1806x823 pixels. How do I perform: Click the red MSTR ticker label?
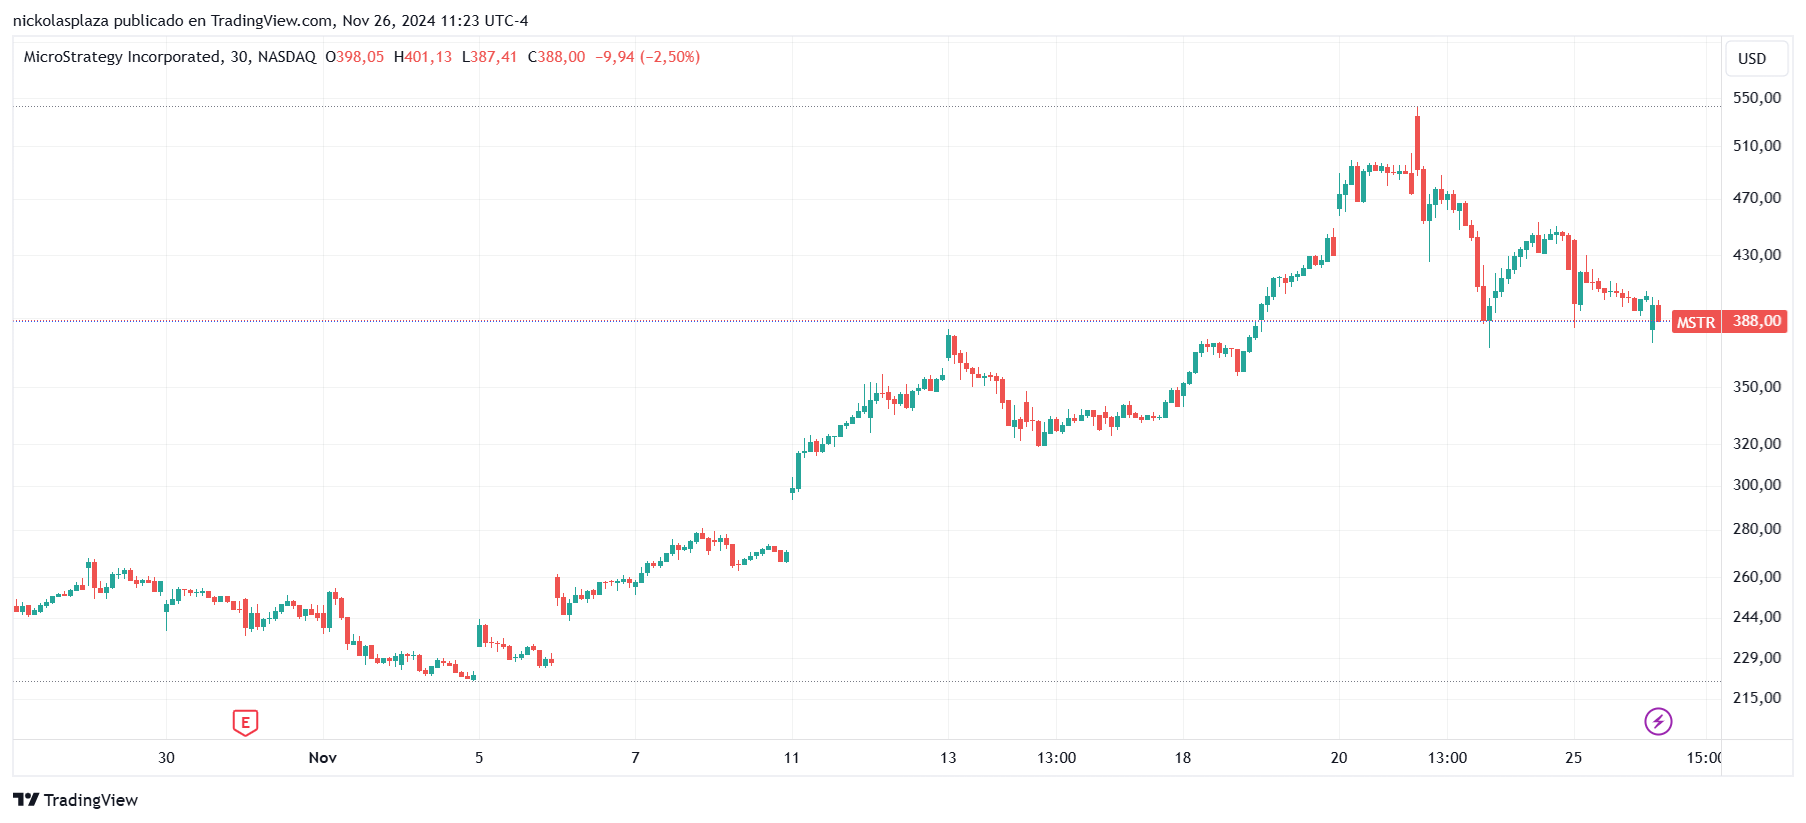[1695, 322]
